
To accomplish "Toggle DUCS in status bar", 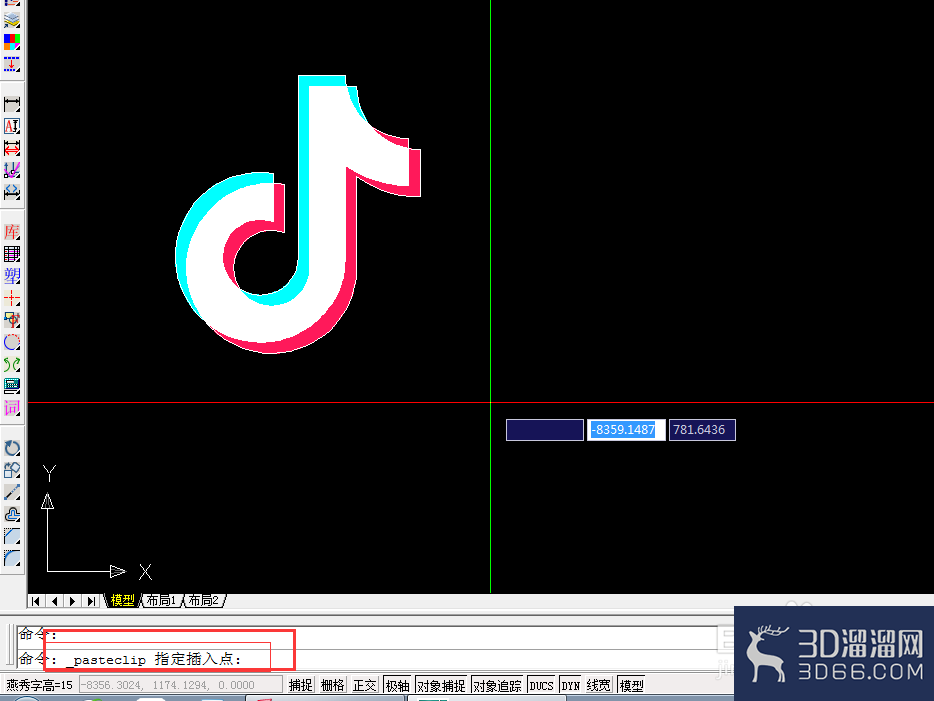I will click(x=541, y=686).
